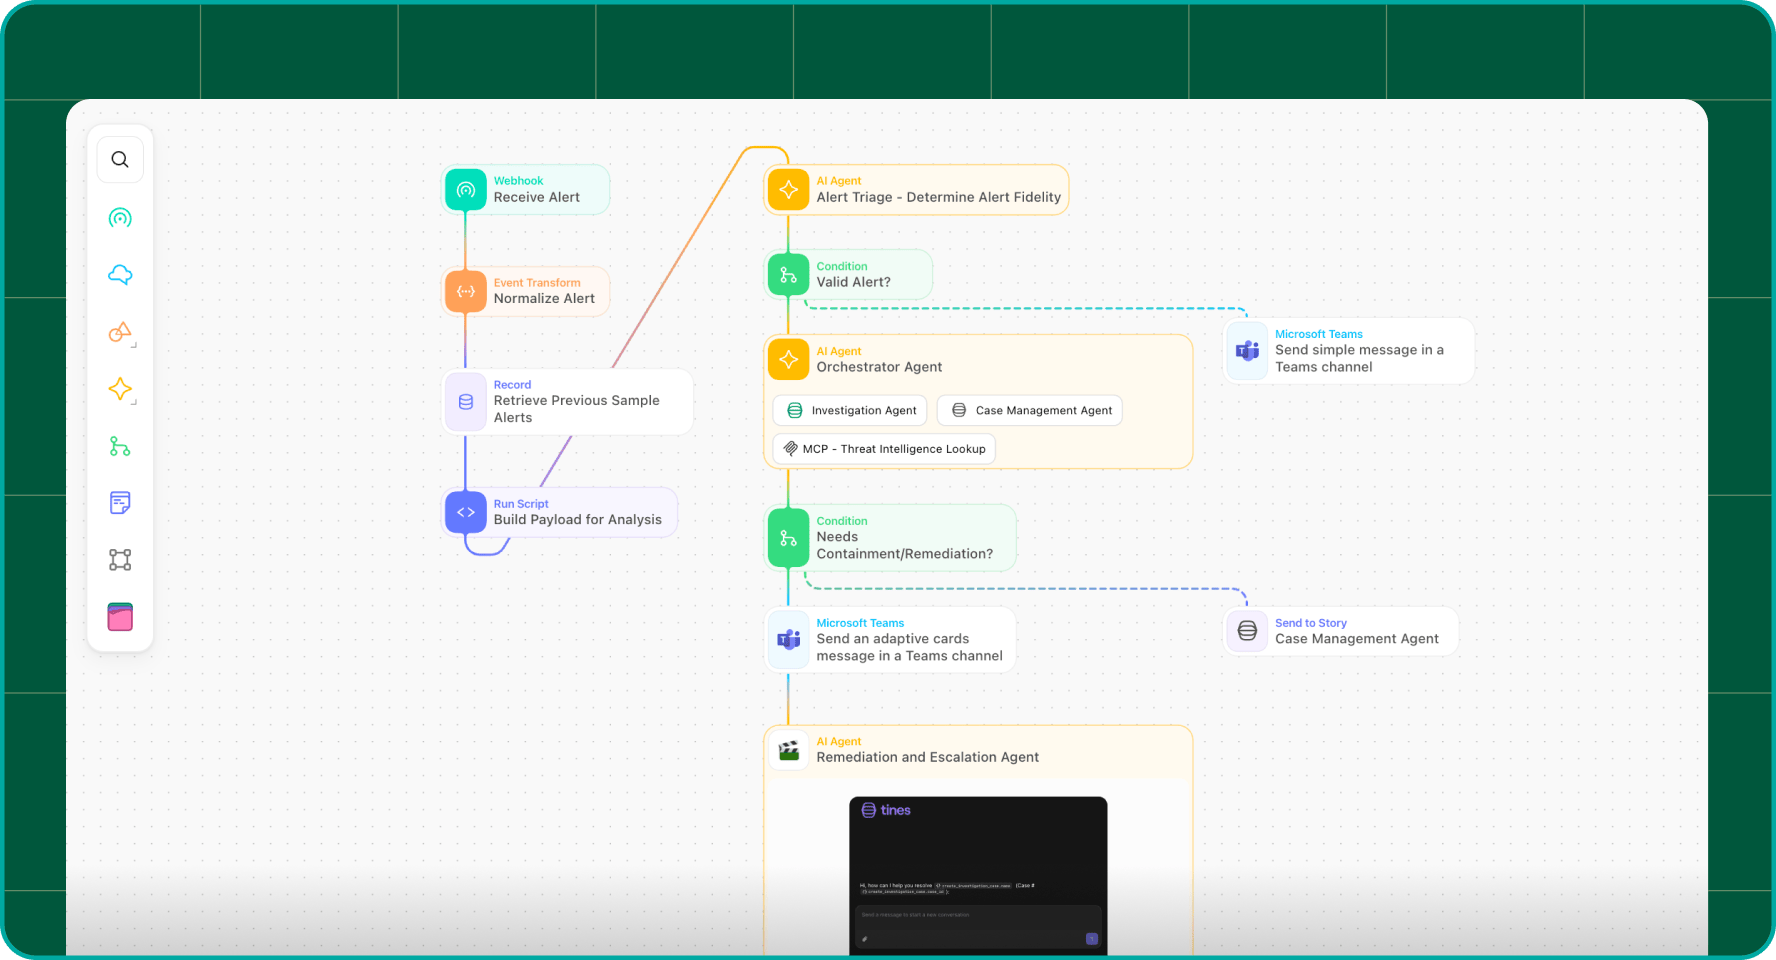Open the search tool in the sidebar

tap(120, 160)
